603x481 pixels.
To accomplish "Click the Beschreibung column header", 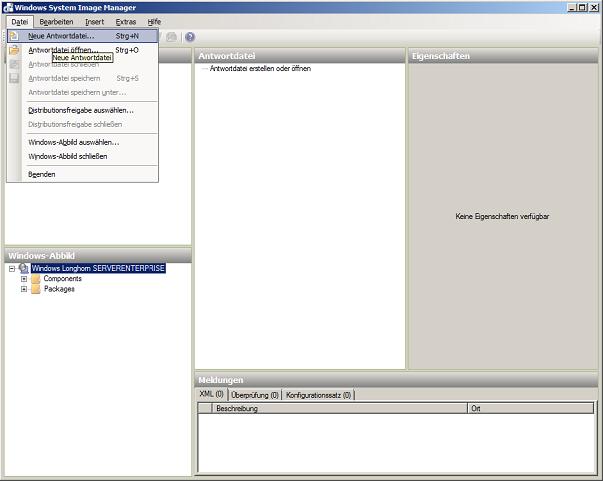I will coord(339,408).
